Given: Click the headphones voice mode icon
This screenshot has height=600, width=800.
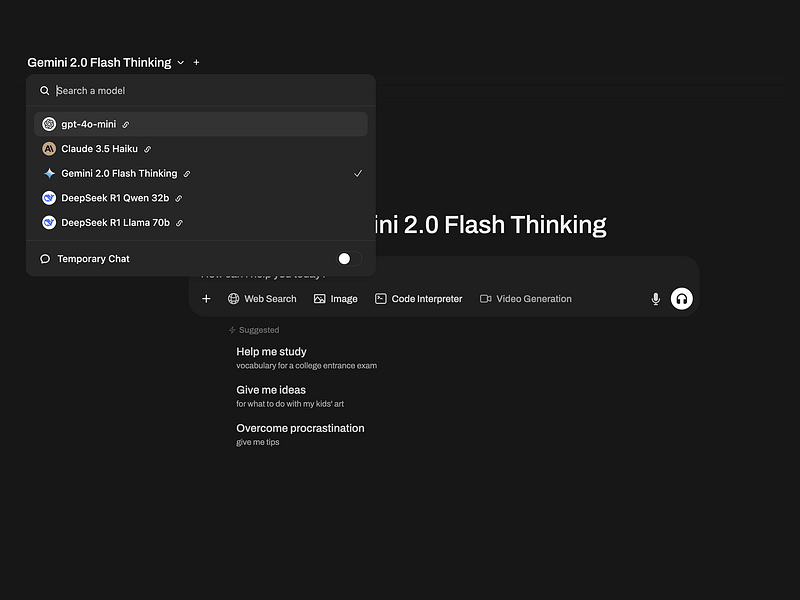Looking at the screenshot, I should click(x=681, y=298).
